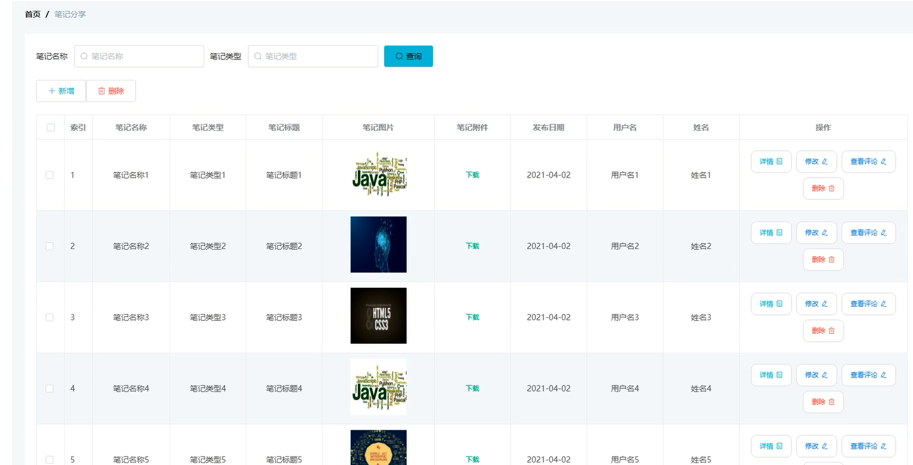The width and height of the screenshot is (913, 465).
Task: Click red 删除 button for row 笔记名称2
Action: click(823, 260)
